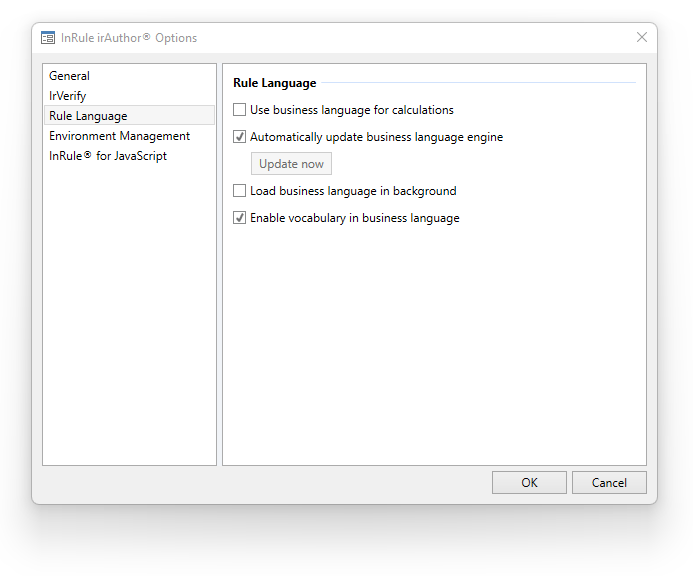This screenshot has width=693, height=576.
Task: Click the 'Enable vocabulary in business language' label text
Action: pos(355,218)
